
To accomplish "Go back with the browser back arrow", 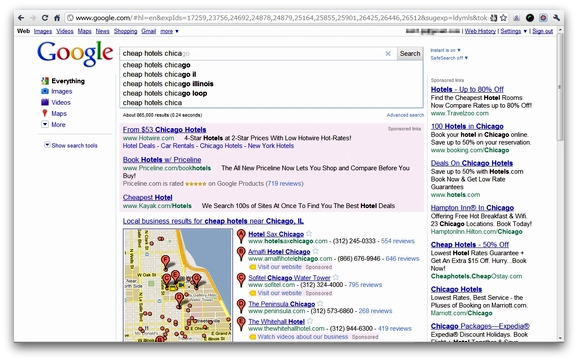I will point(21,18).
